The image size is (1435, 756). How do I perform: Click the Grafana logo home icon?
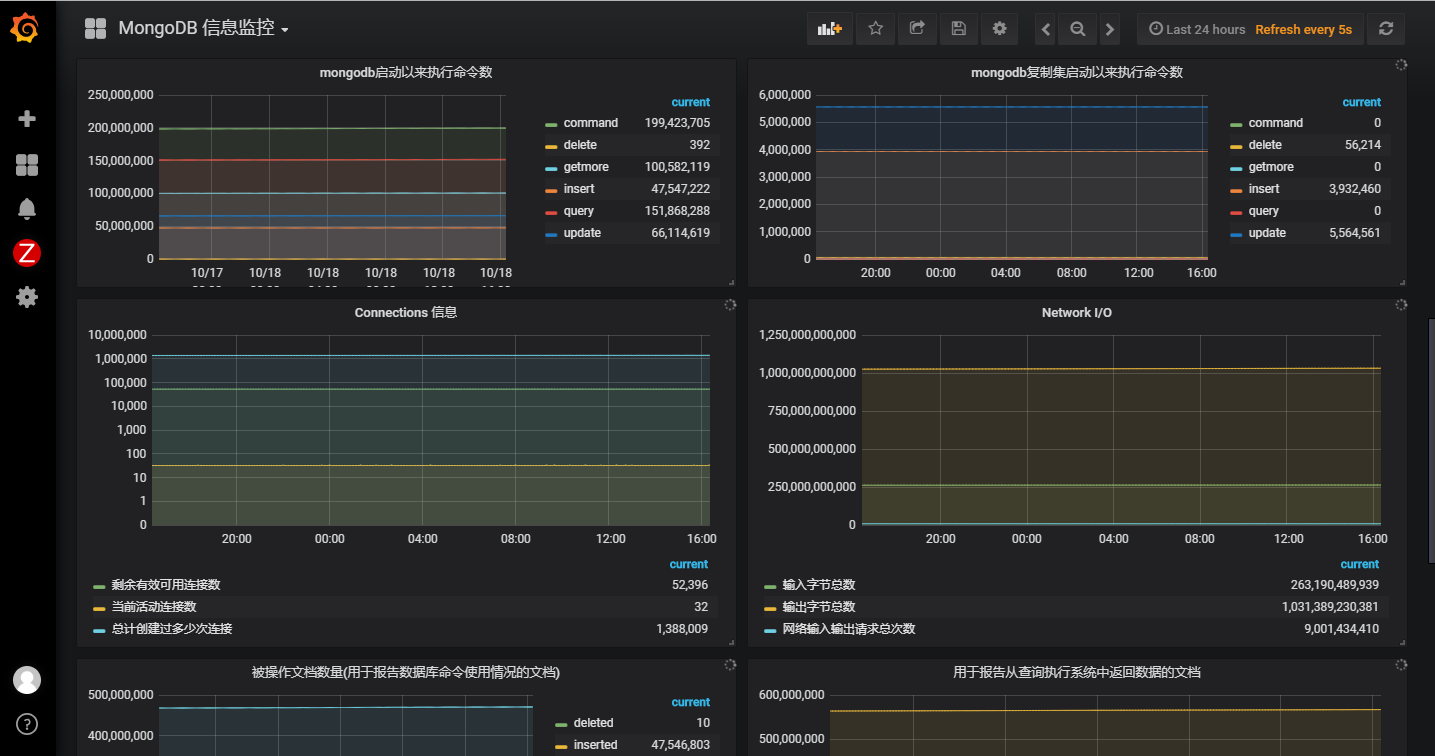(x=27, y=29)
